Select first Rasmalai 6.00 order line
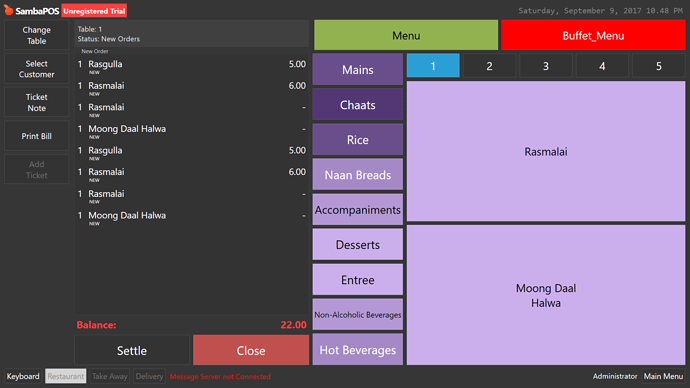690x388 pixels. click(x=192, y=88)
